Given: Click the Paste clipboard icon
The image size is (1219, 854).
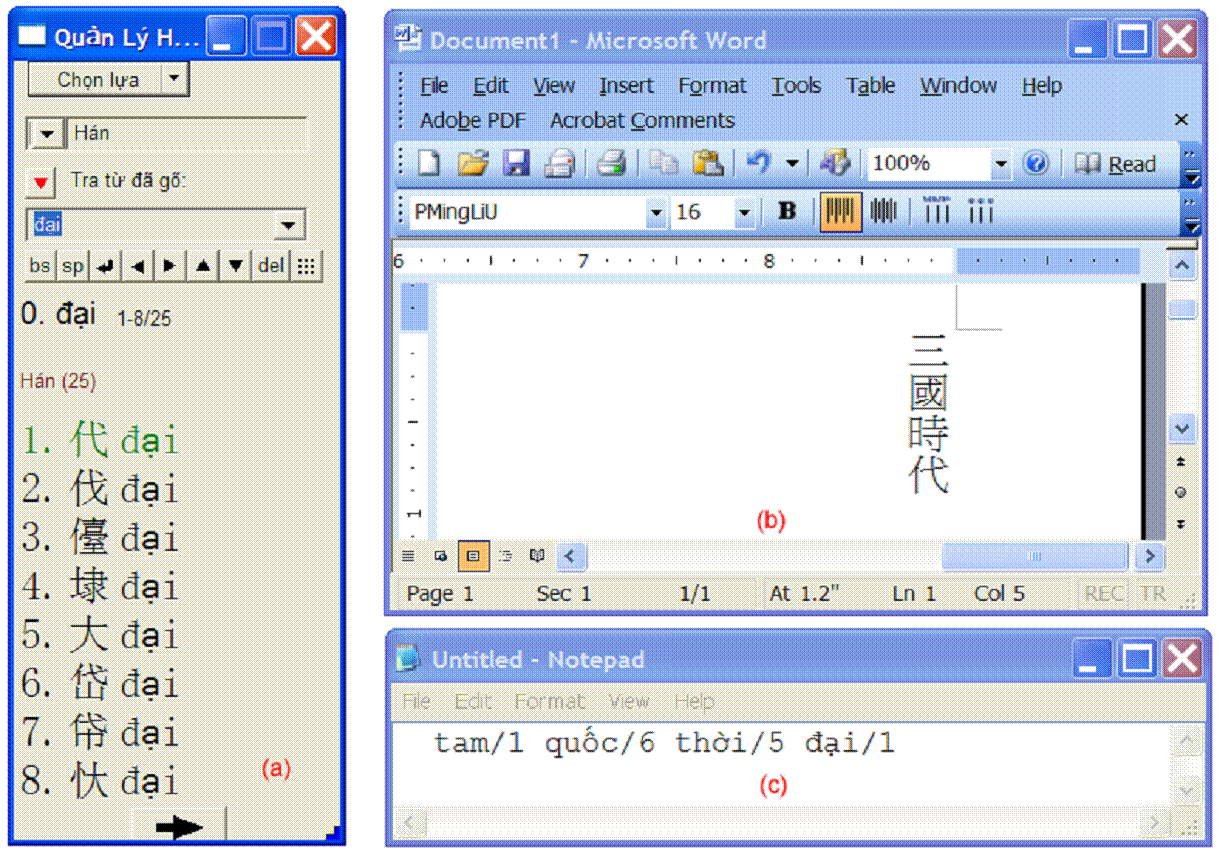Looking at the screenshot, I should tap(707, 164).
